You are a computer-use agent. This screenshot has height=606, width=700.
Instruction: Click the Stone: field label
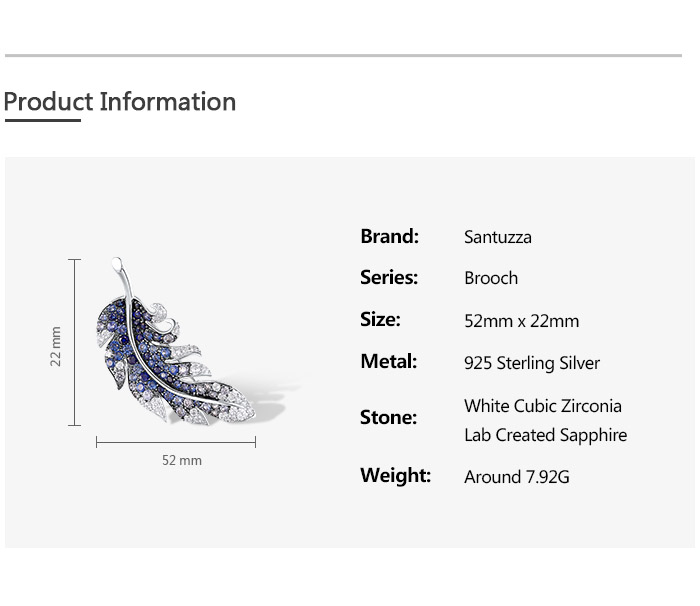pos(388,418)
